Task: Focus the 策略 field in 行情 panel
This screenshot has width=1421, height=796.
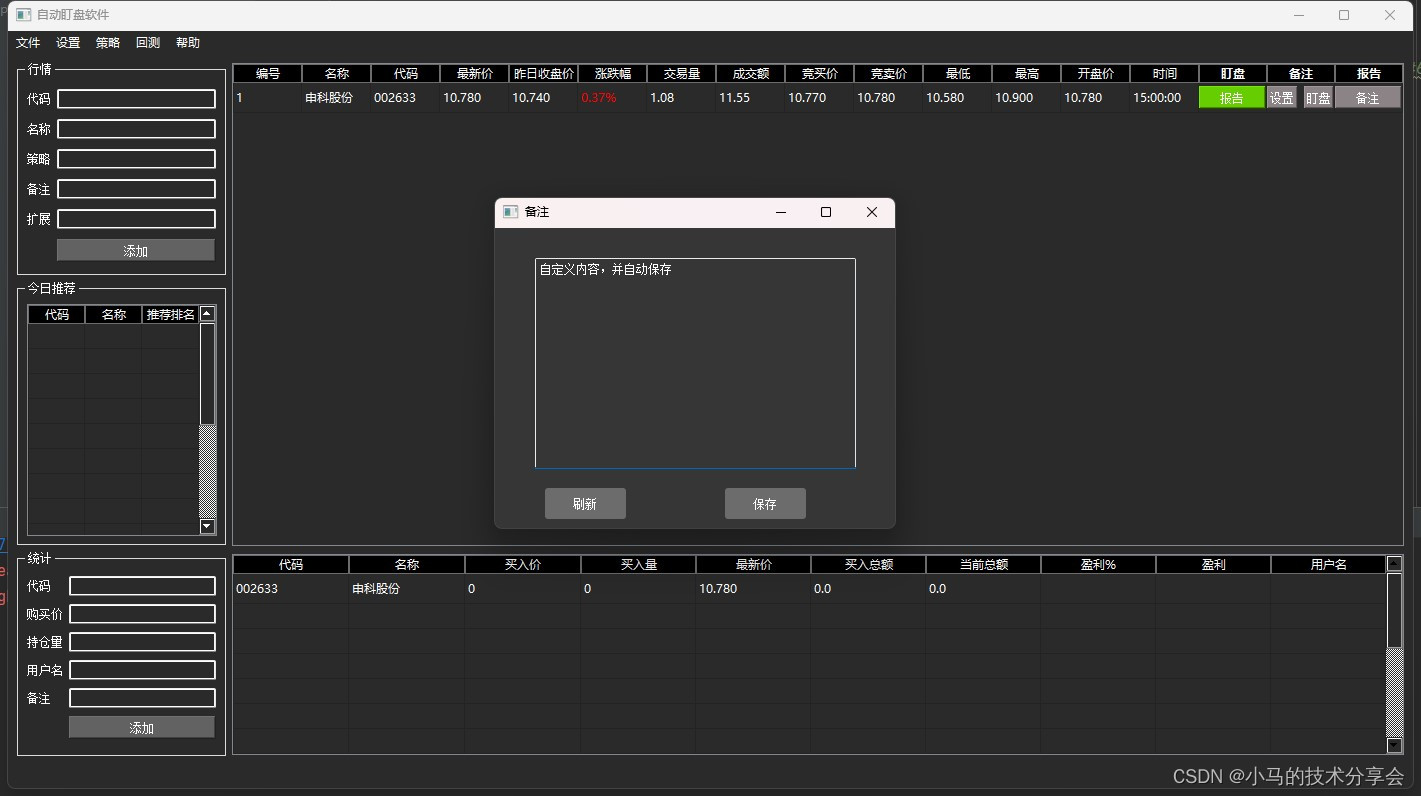Action: tap(136, 159)
